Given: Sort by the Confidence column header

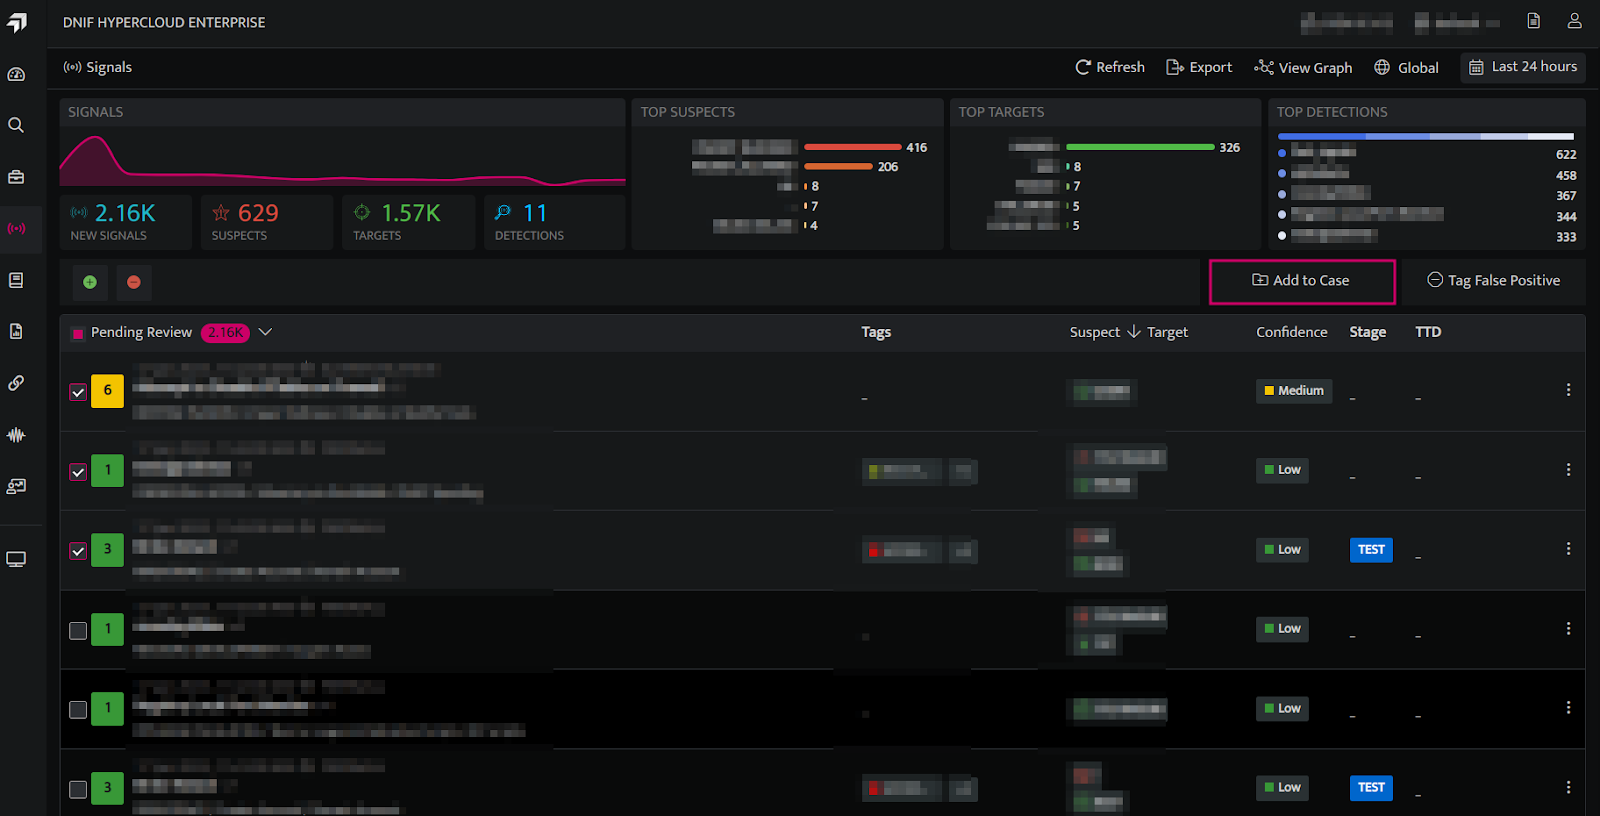Looking at the screenshot, I should tap(1292, 332).
